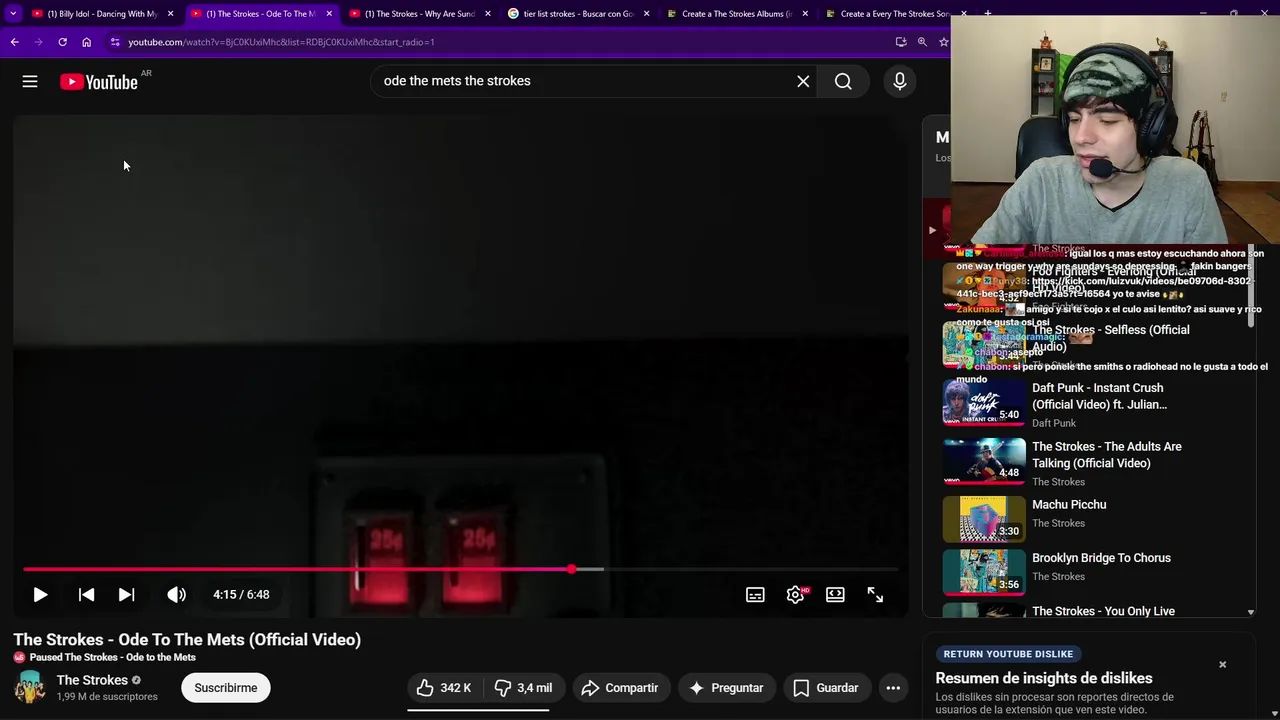Skip to the next video
This screenshot has height=720, width=1280.
pos(126,594)
